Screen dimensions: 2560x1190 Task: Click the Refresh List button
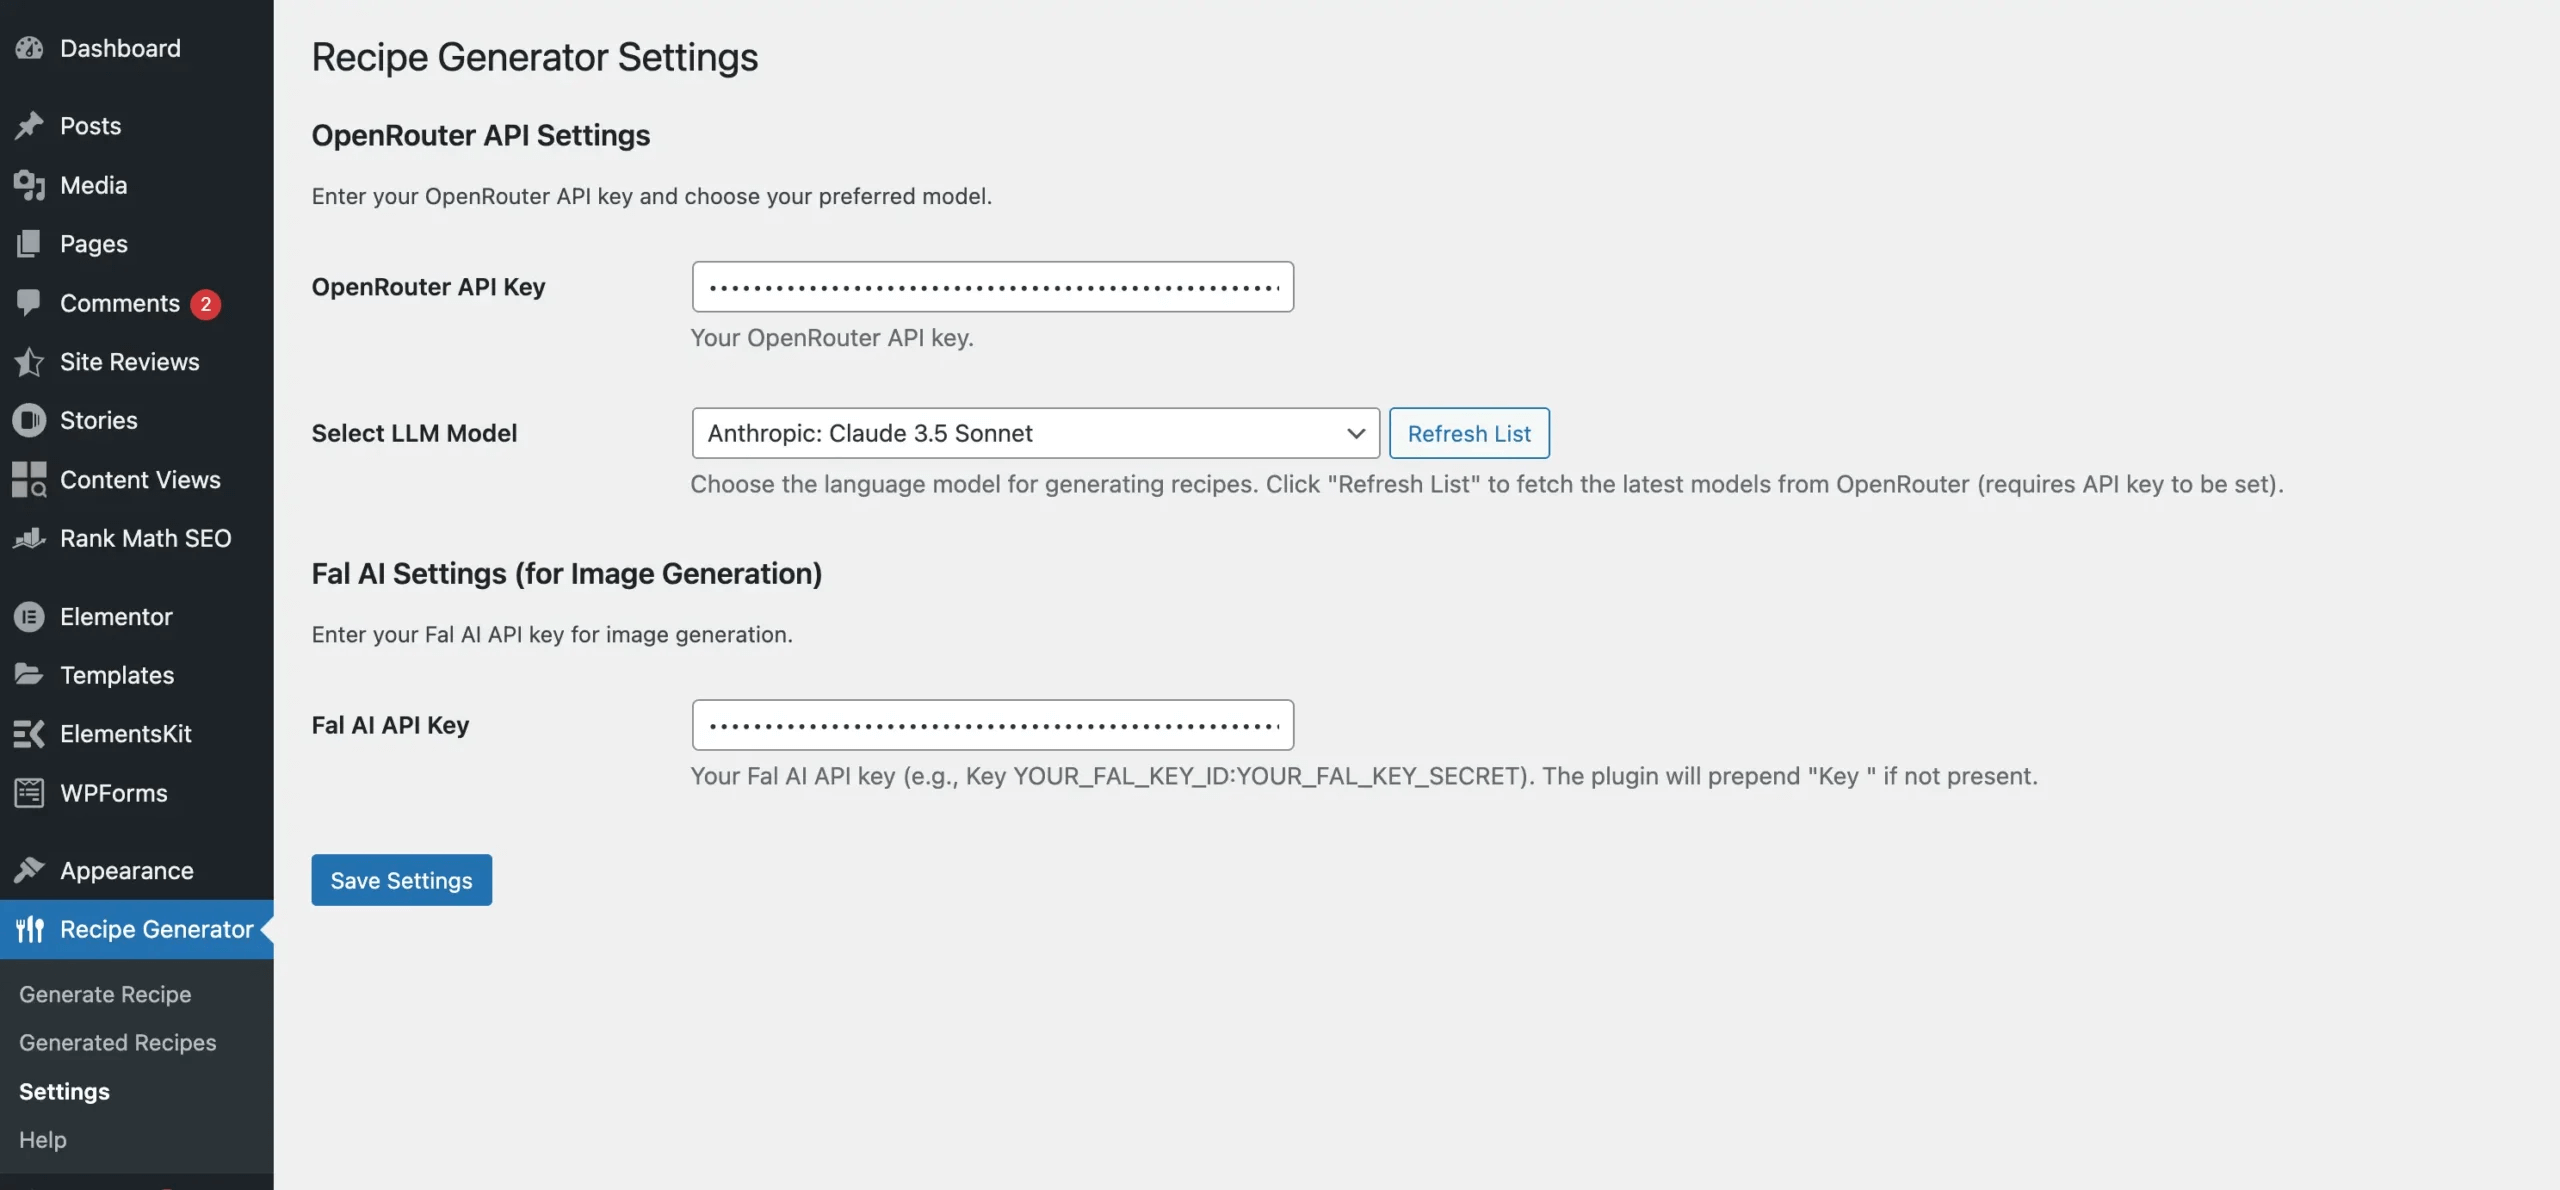pyautogui.click(x=1469, y=433)
